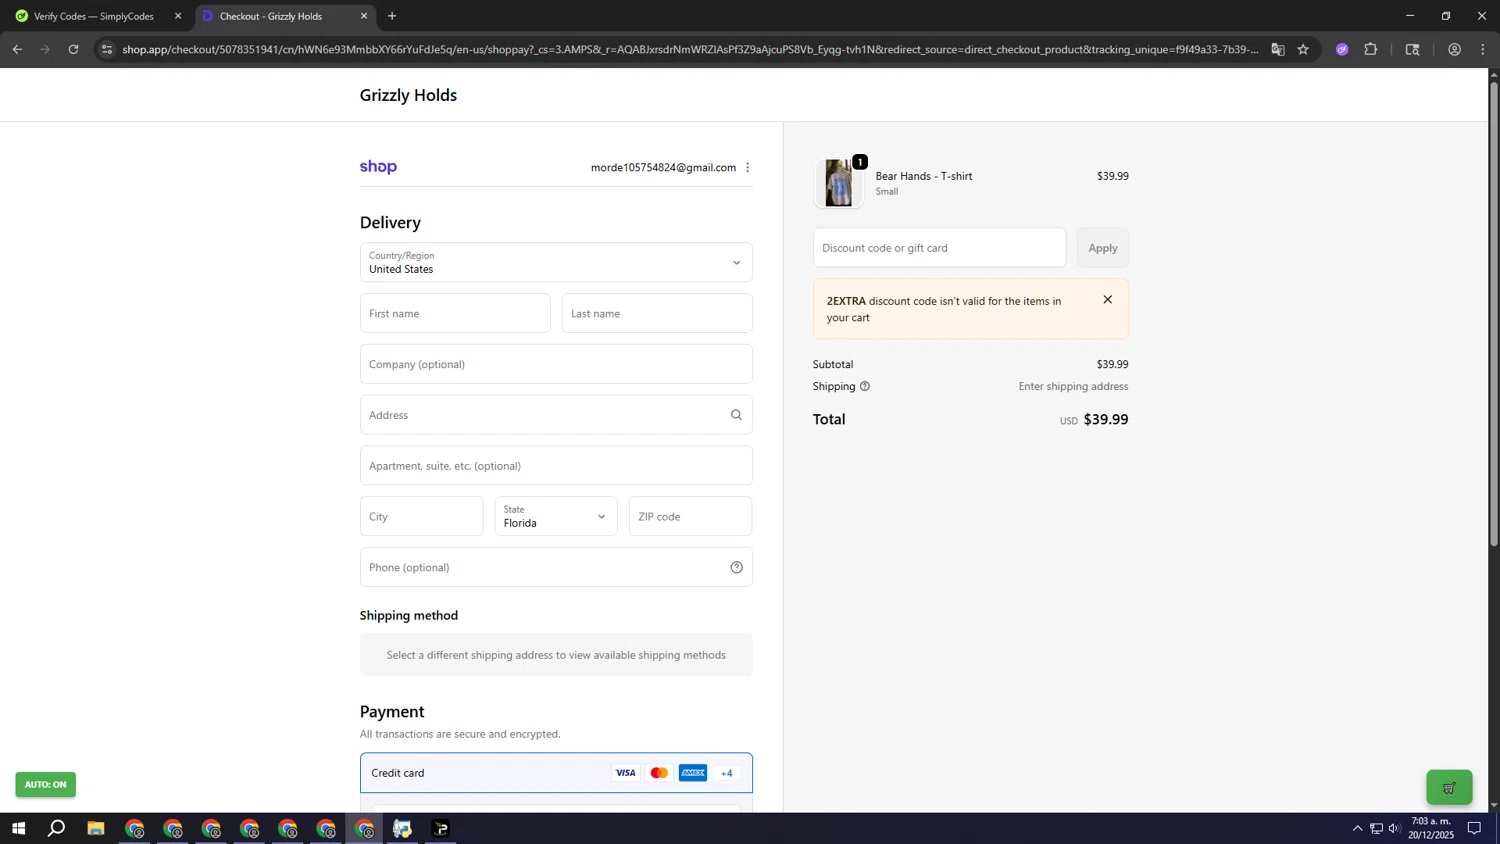1500x844 pixels.
Task: Click the Company (optional) field
Action: pyautogui.click(x=556, y=364)
